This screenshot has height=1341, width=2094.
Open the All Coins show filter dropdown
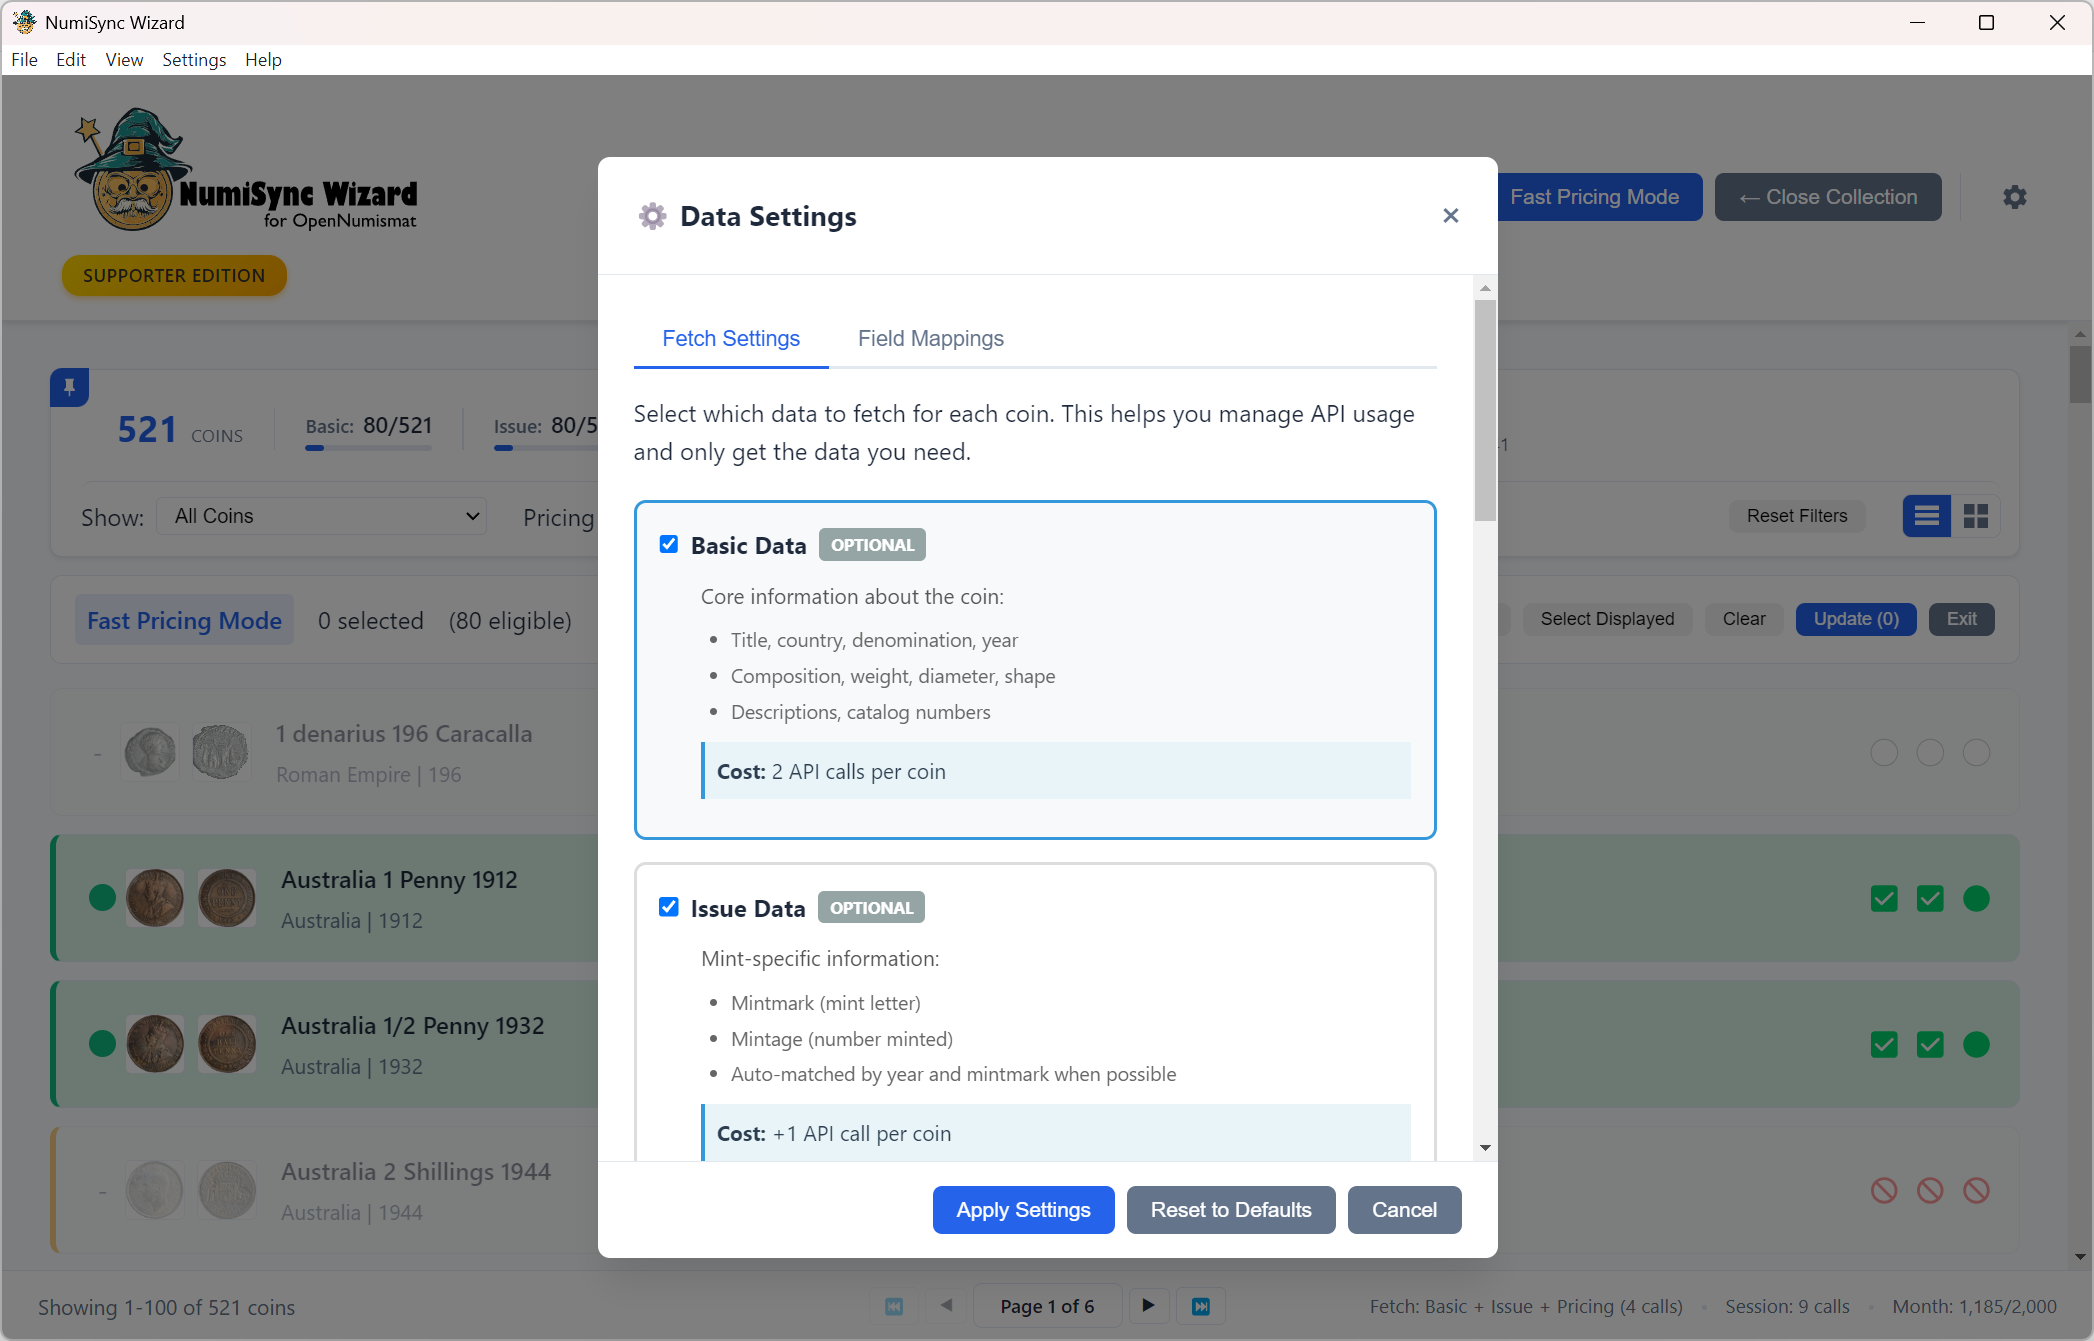tap(321, 516)
